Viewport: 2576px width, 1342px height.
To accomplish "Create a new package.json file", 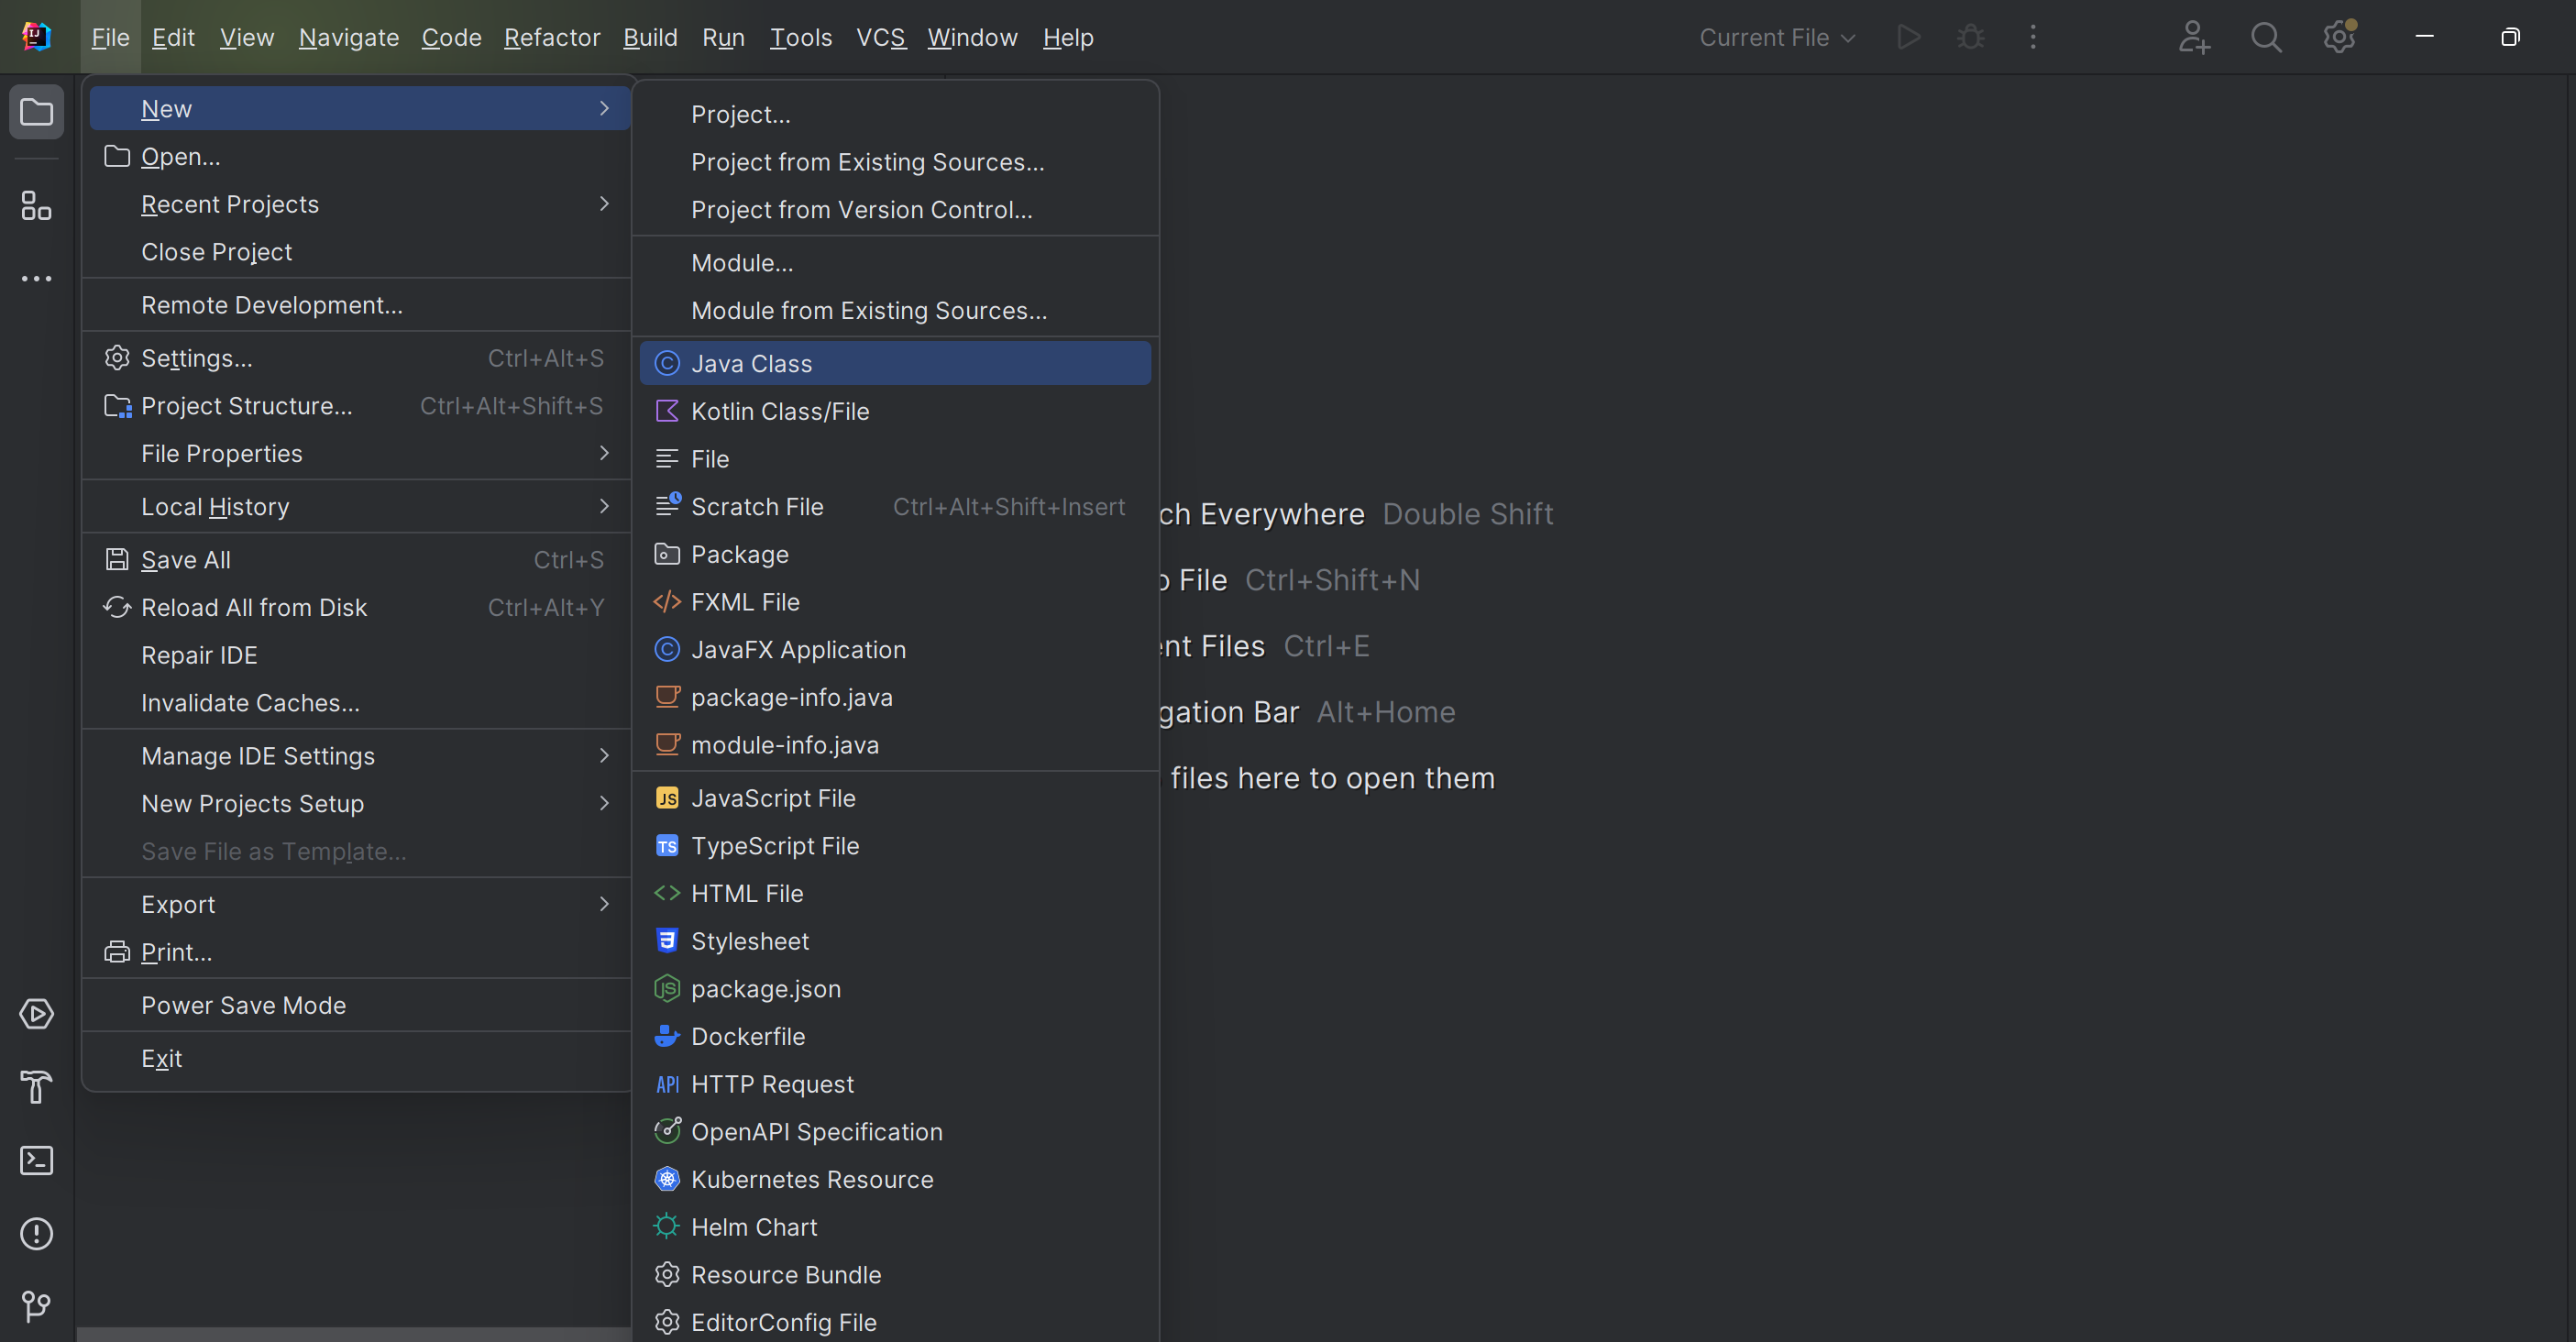I will click(x=895, y=989).
